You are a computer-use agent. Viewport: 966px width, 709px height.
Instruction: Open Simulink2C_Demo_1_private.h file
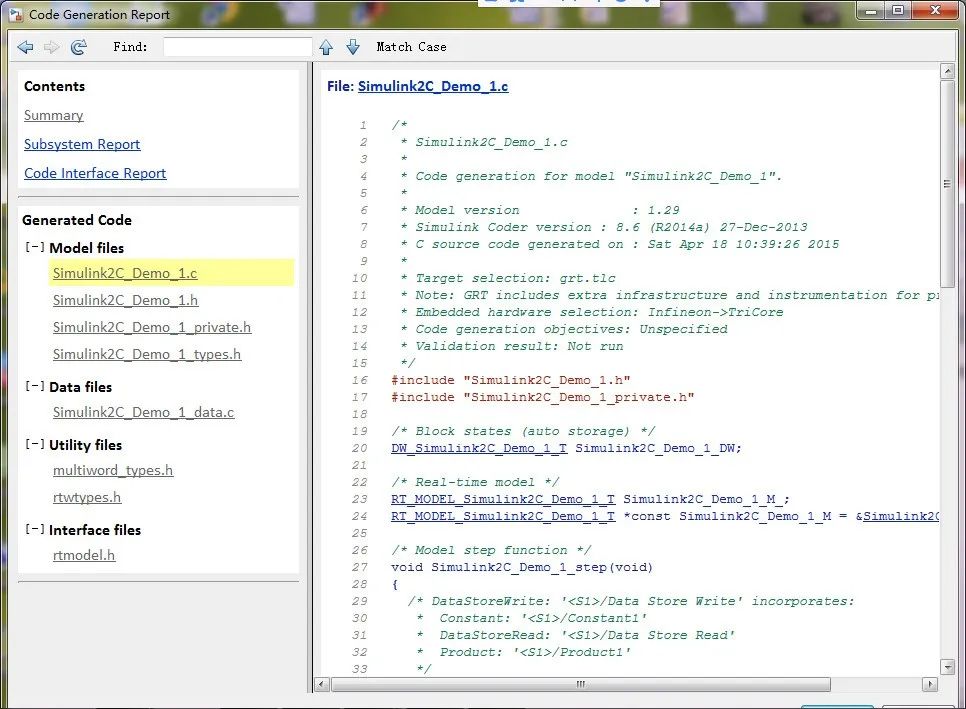coord(152,327)
